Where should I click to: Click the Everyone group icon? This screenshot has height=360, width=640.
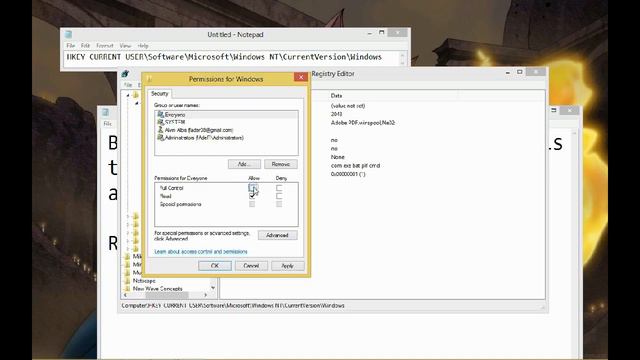(x=160, y=115)
